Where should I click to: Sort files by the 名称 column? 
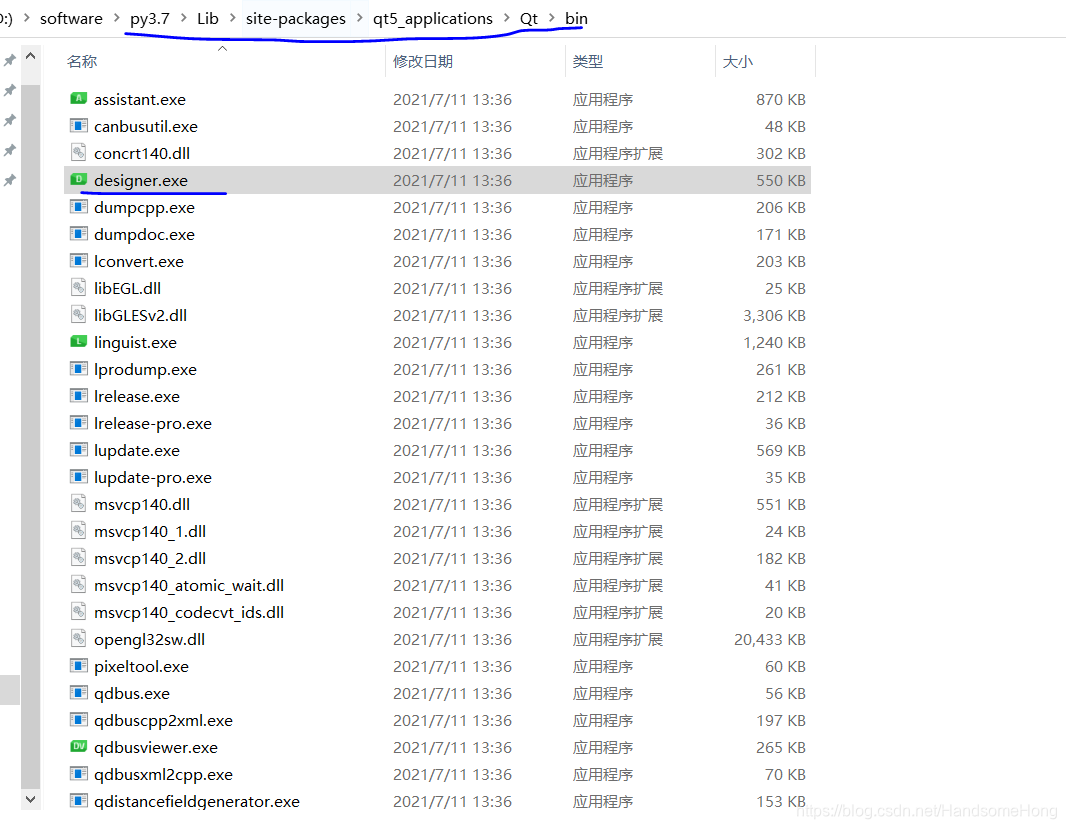click(82, 61)
